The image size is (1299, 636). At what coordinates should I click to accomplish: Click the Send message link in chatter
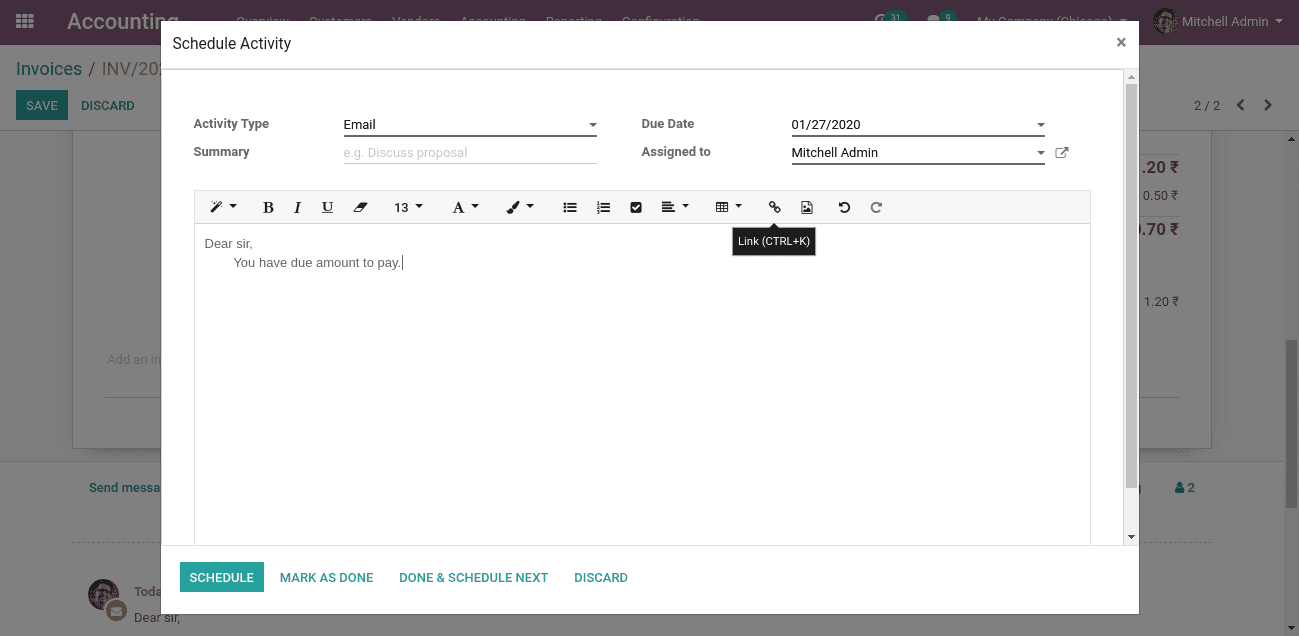pos(125,488)
